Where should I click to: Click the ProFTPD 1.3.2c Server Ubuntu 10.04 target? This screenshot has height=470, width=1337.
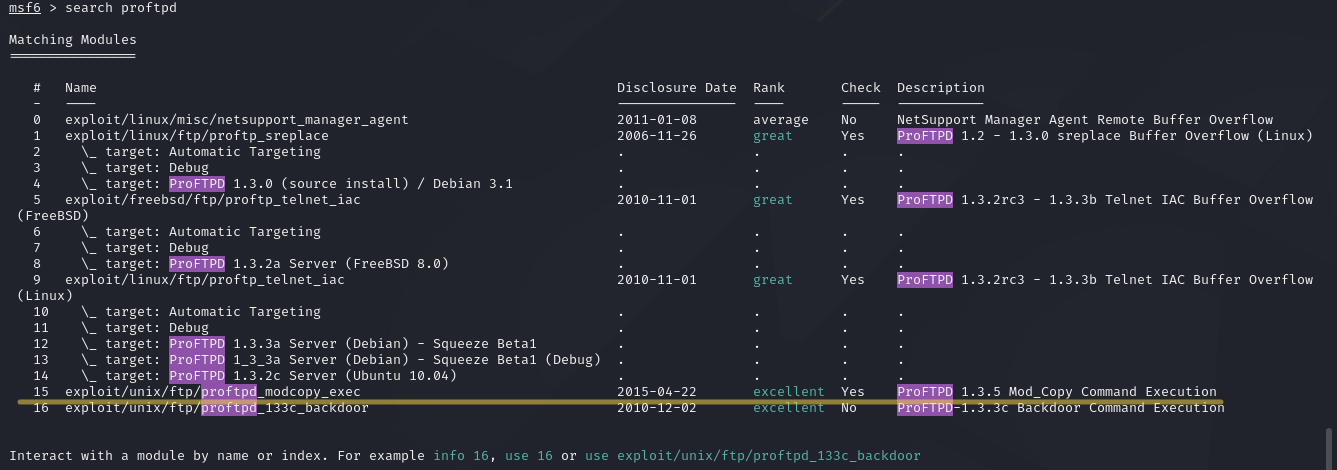[313, 376]
